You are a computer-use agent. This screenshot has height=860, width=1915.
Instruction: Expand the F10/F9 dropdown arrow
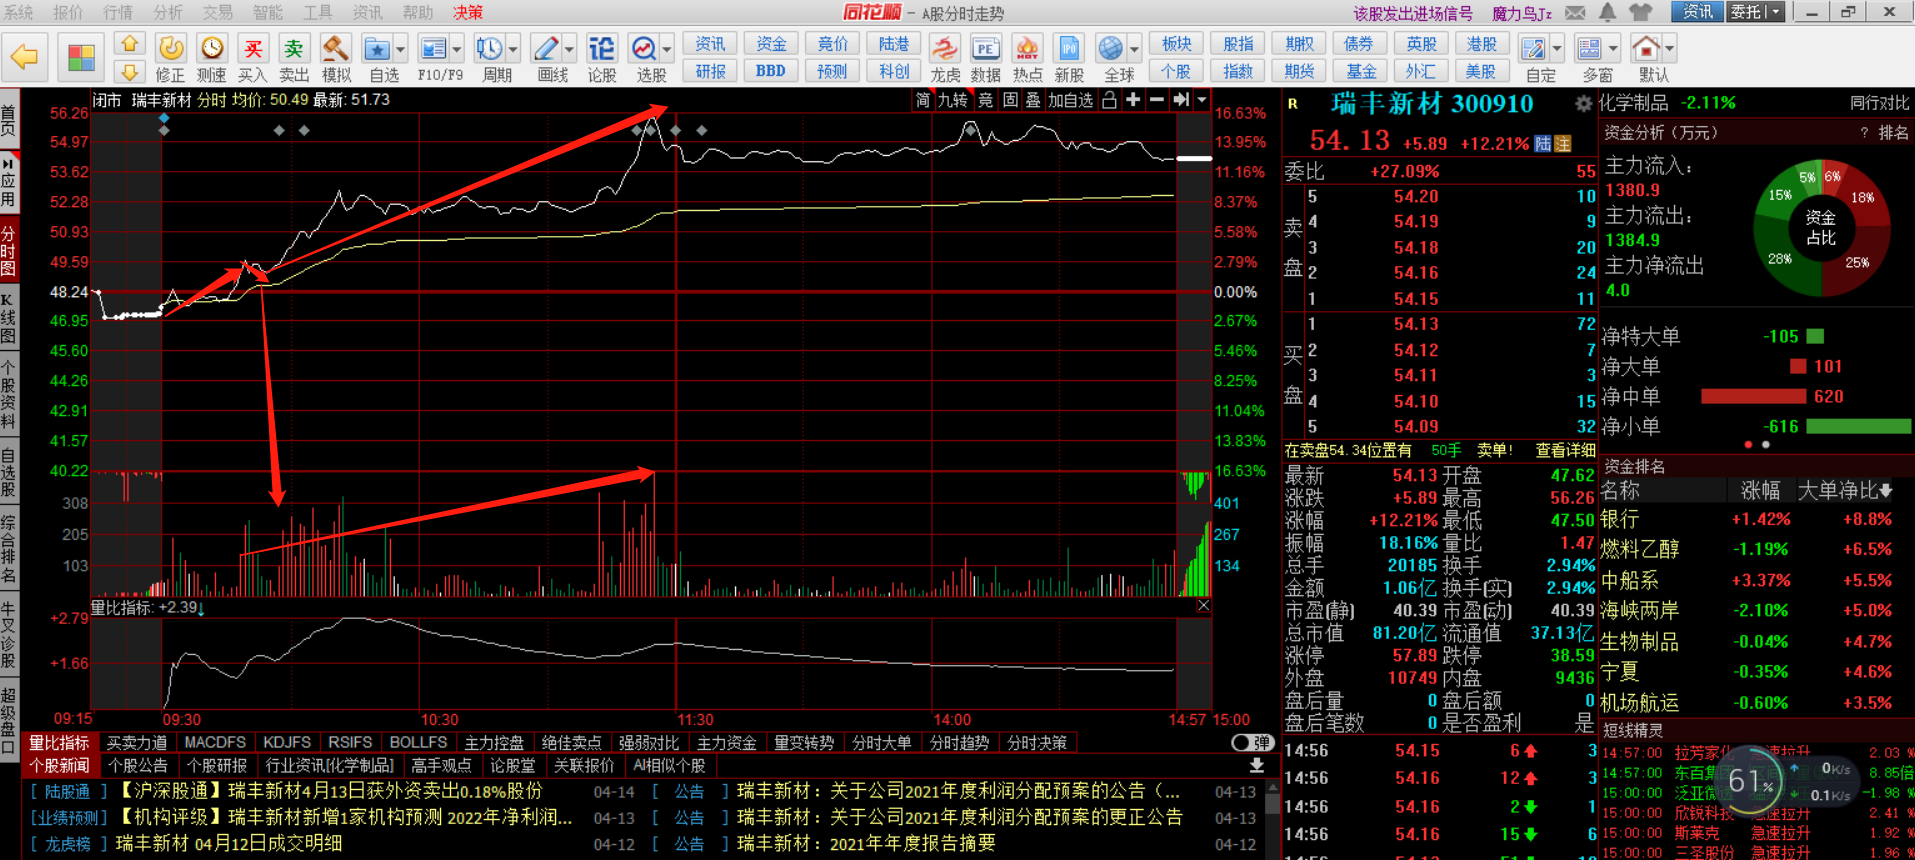pos(457,49)
